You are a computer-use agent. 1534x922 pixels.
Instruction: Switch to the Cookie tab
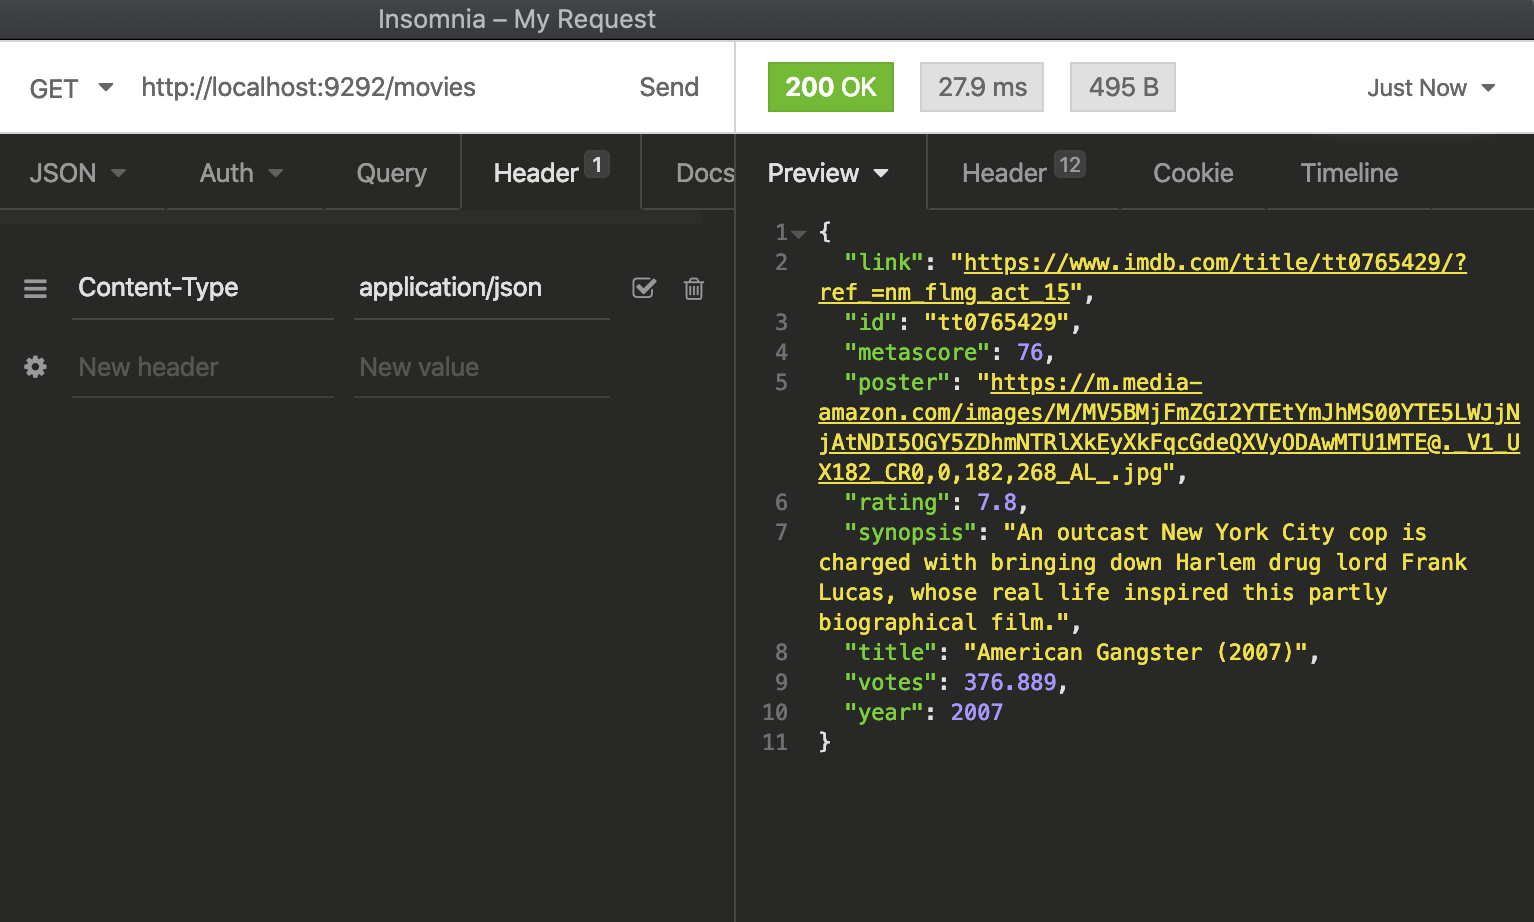click(1193, 173)
